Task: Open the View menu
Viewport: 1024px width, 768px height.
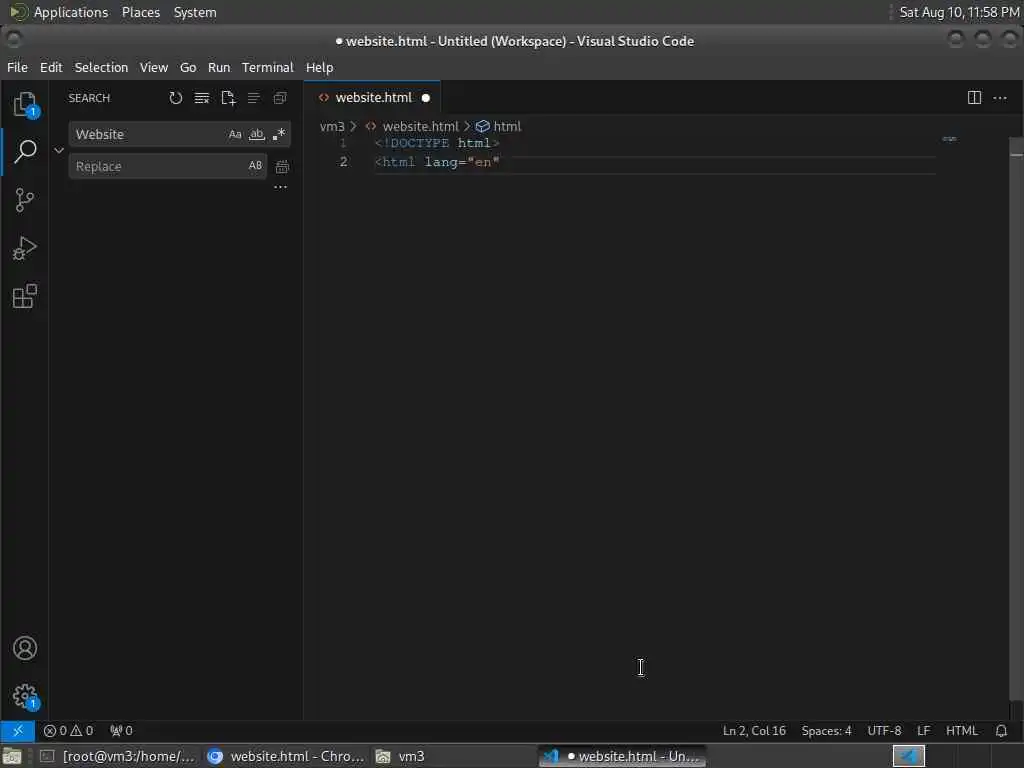Action: point(154,67)
